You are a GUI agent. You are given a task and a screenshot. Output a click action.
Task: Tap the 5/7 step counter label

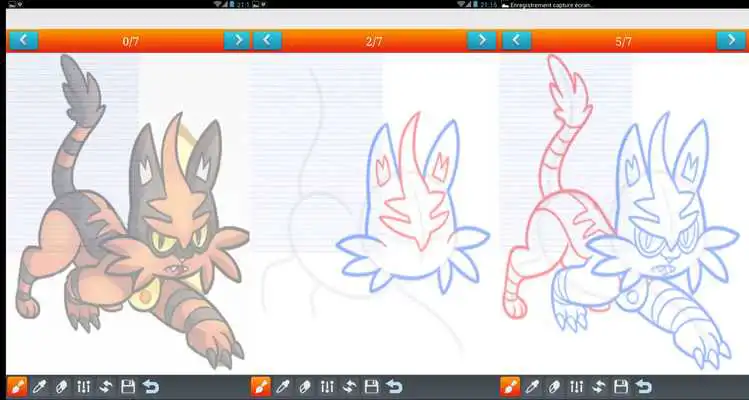coord(623,41)
